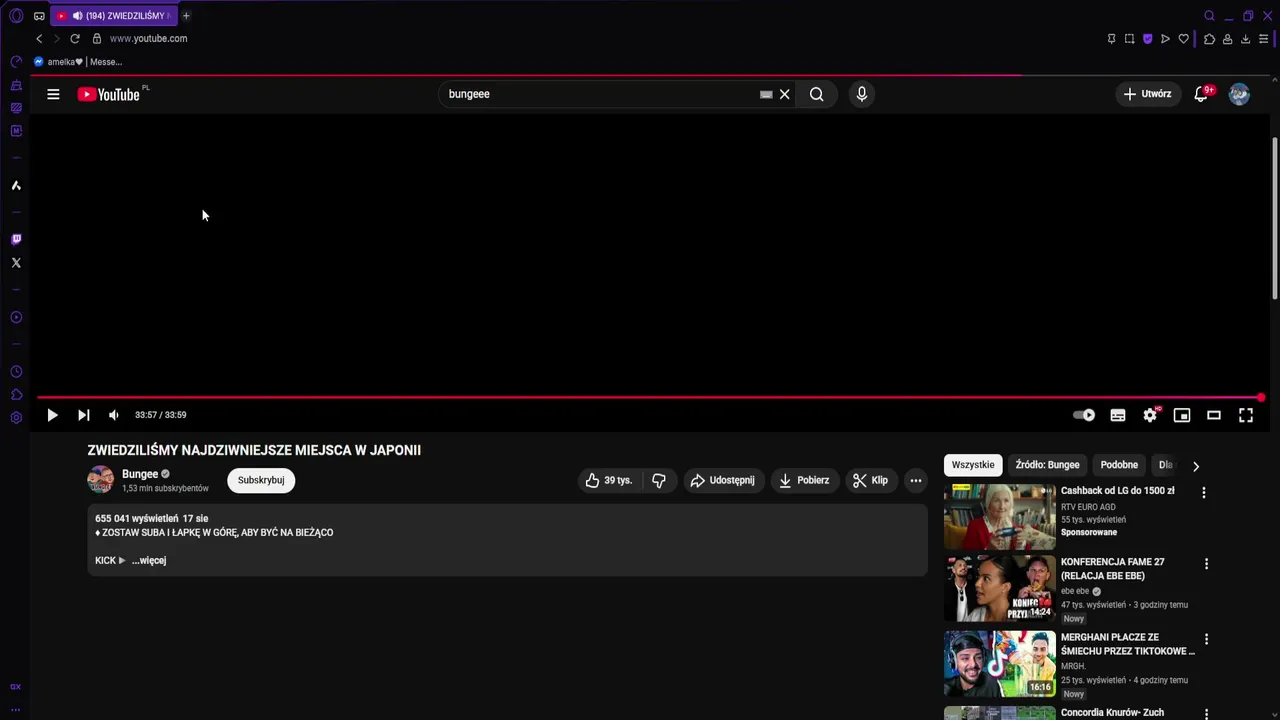Click the pin icon in address bar
1280x720 pixels.
(x=1111, y=39)
